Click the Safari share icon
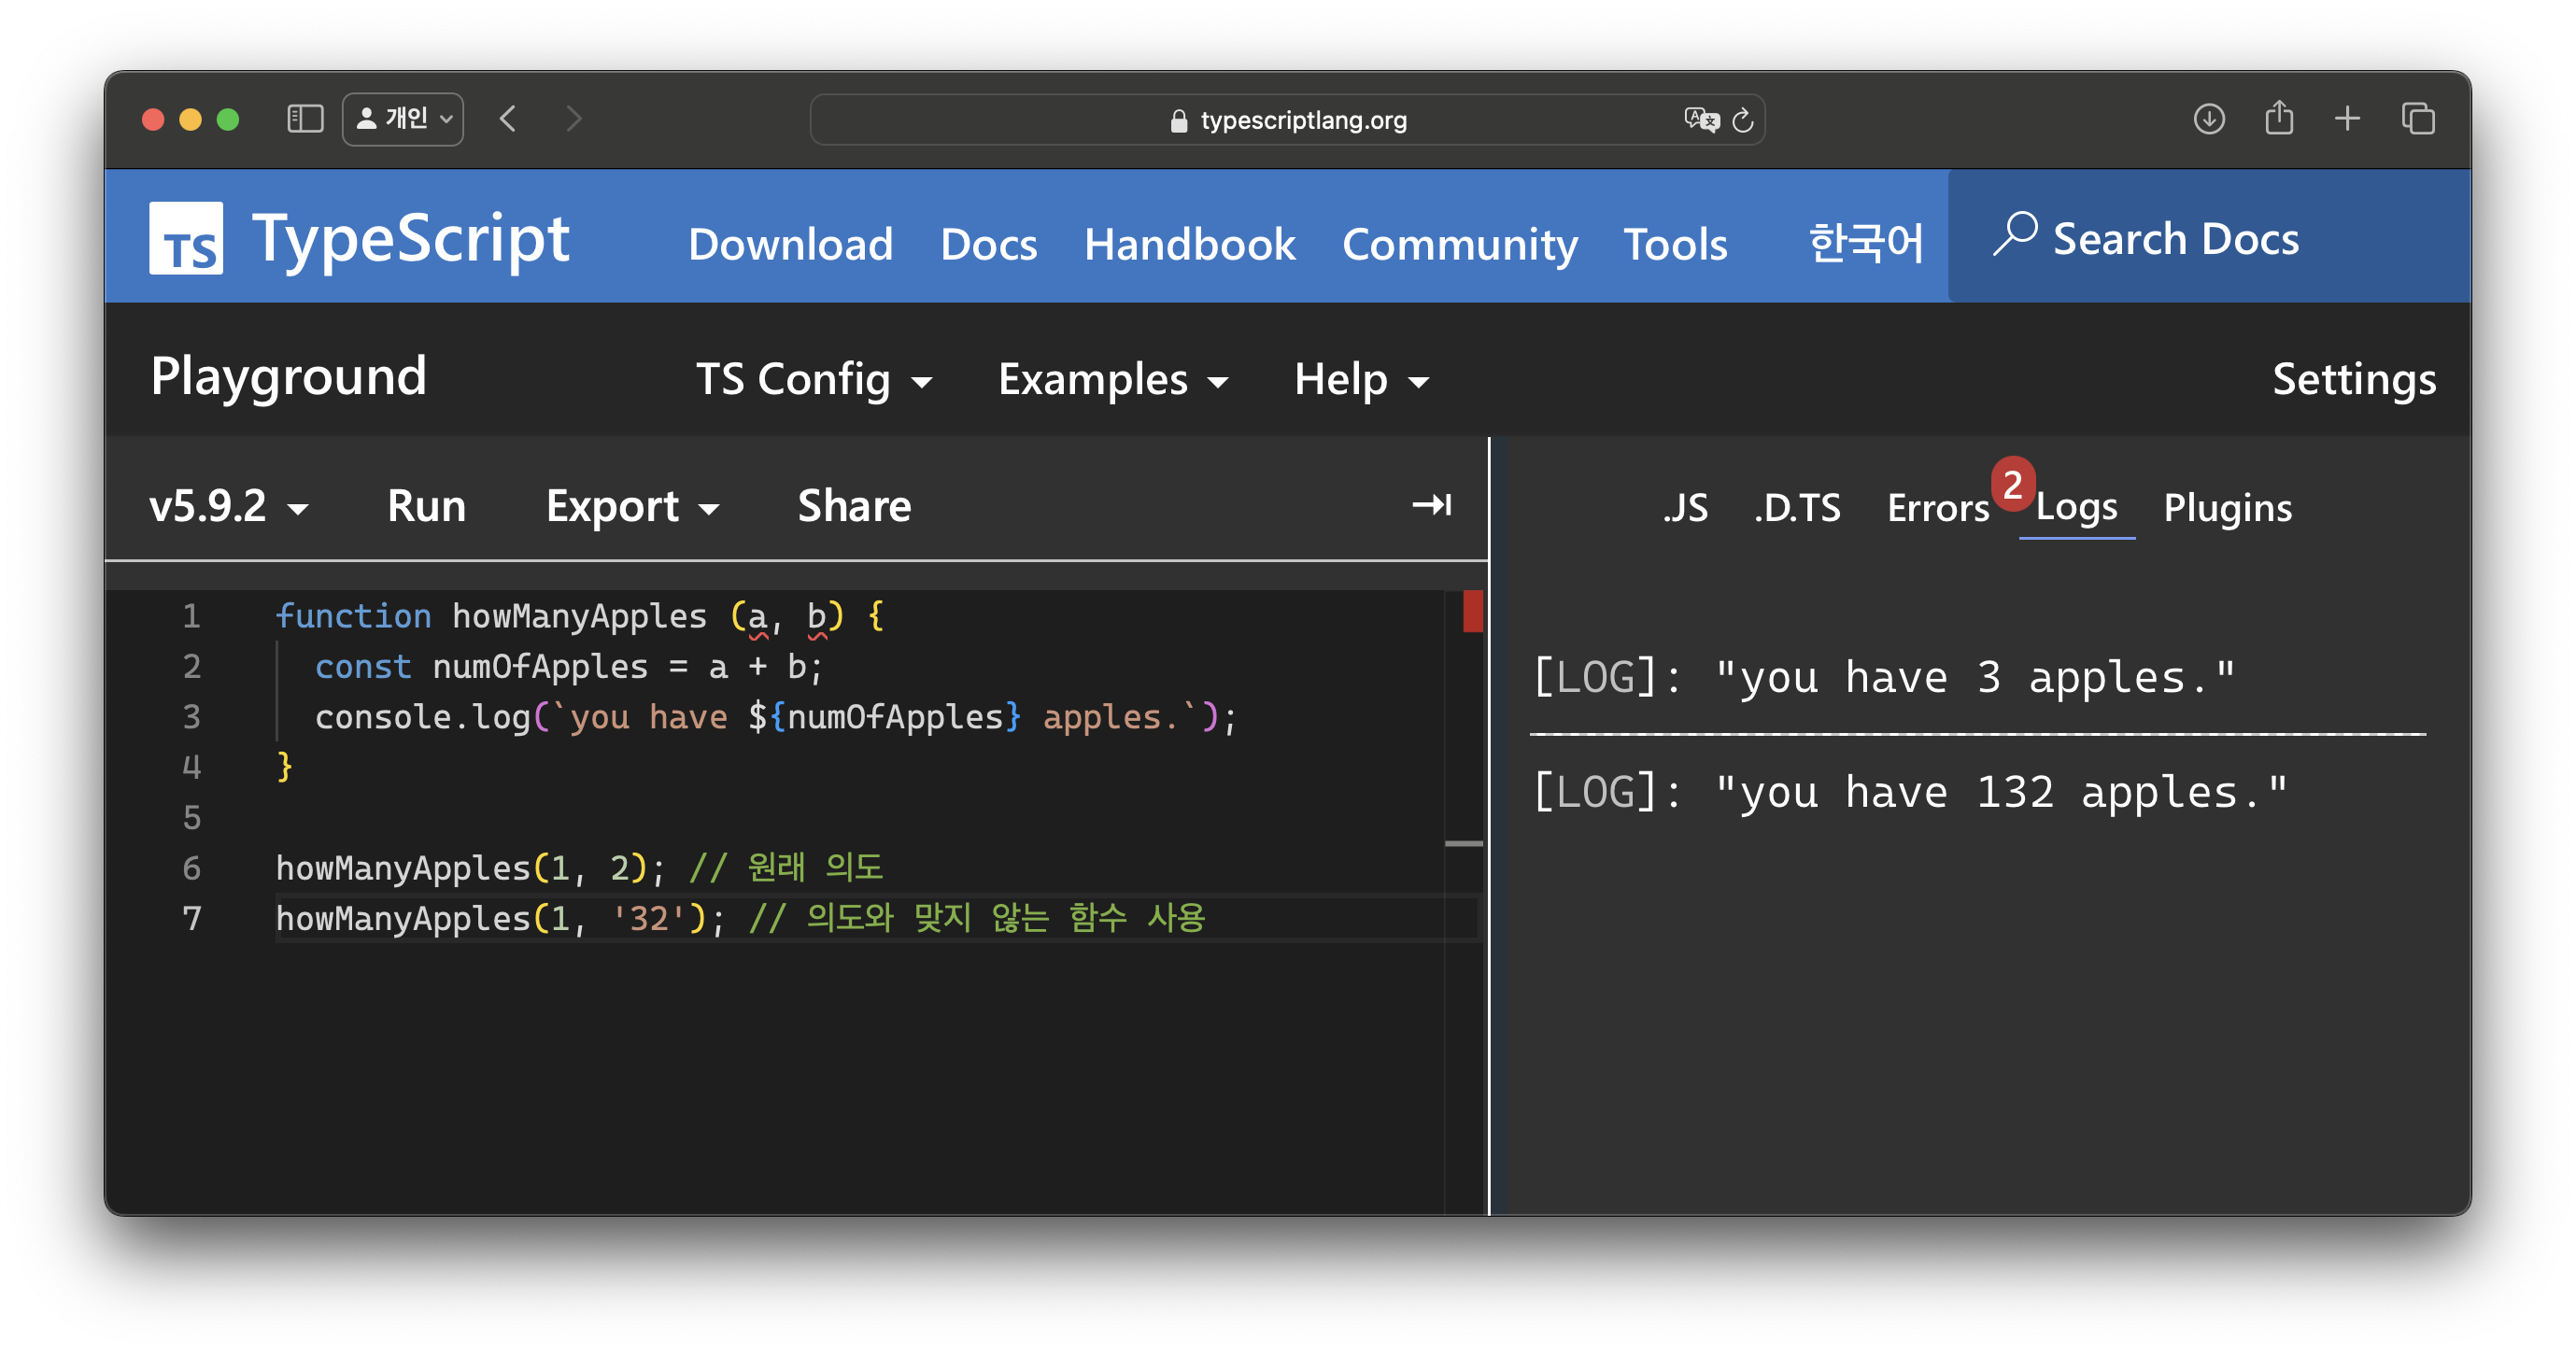2576x1354 pixels. pyautogui.click(x=2279, y=118)
